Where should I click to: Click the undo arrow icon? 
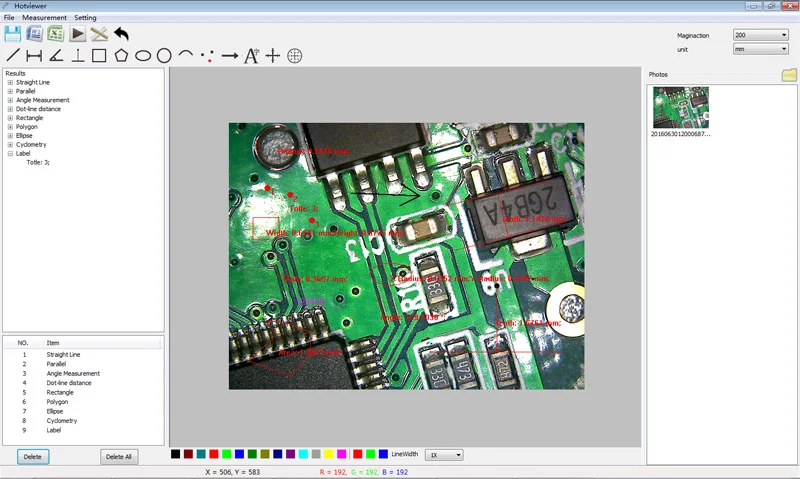121,34
